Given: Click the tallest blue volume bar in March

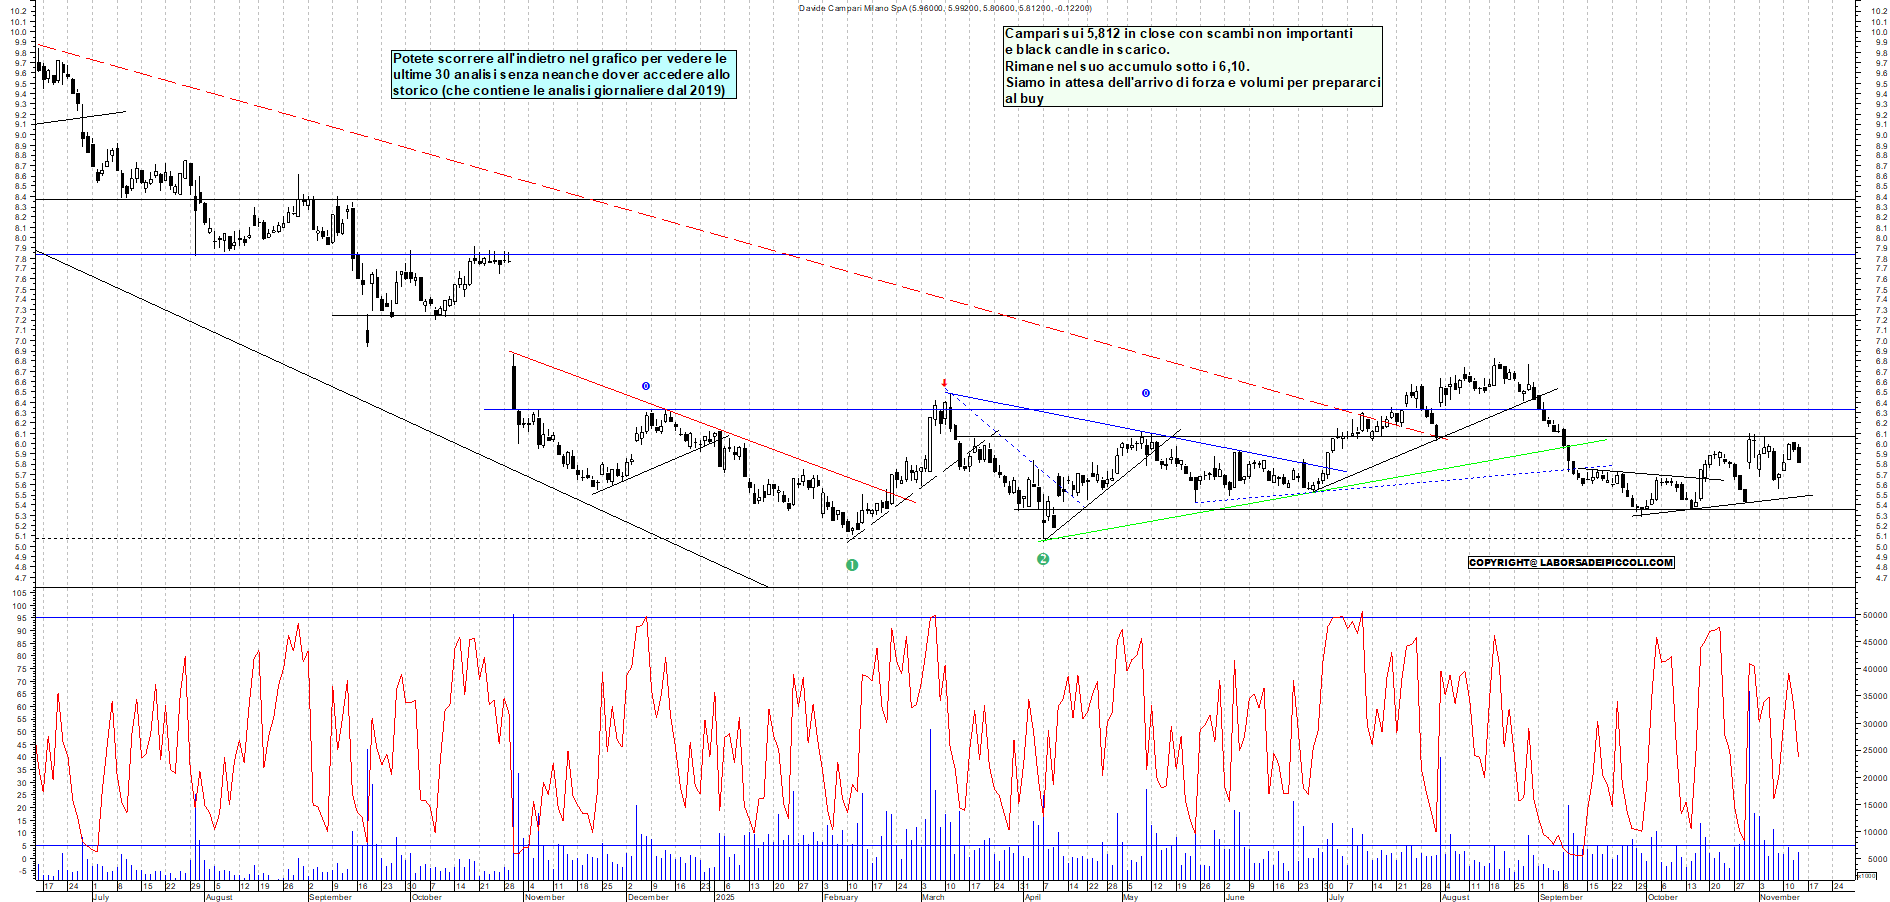Looking at the screenshot, I should point(932,800).
